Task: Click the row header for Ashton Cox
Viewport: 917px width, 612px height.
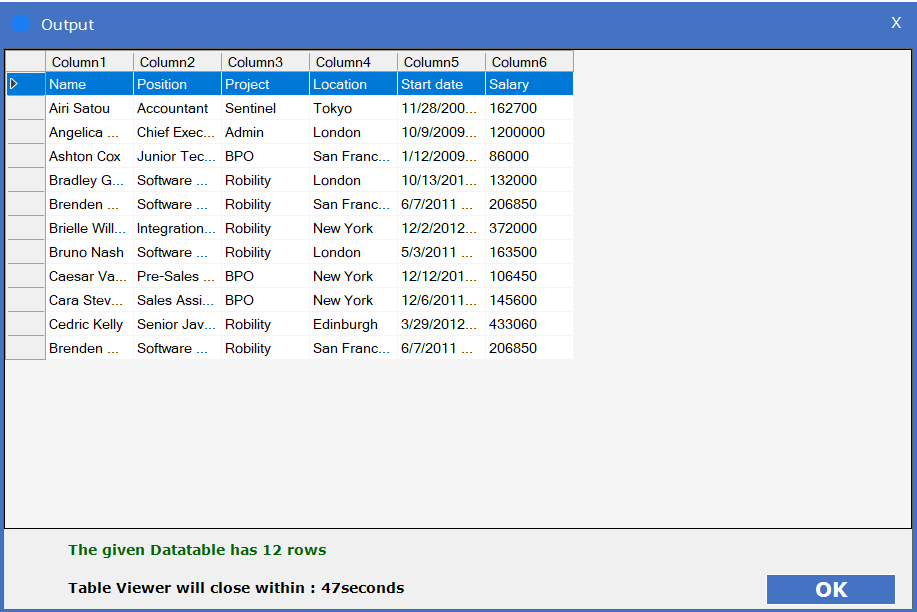Action: click(x=26, y=156)
